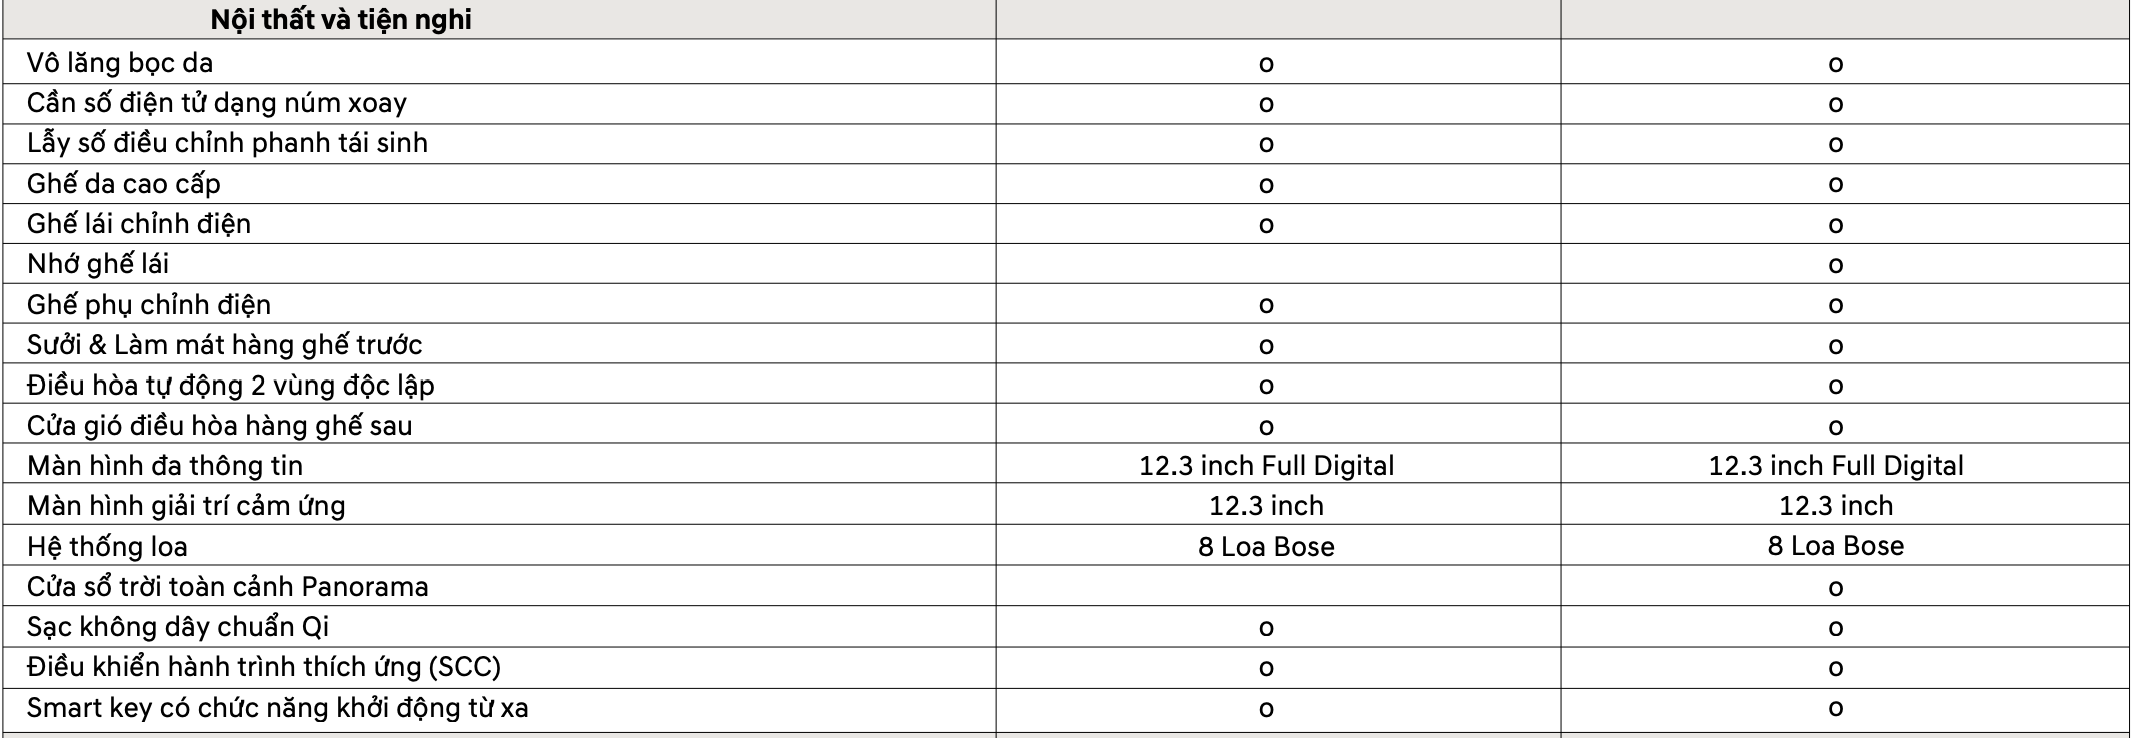
Task: Select "Điều hòa tự động 2 vùng độc lập"
Action: click(x=230, y=385)
